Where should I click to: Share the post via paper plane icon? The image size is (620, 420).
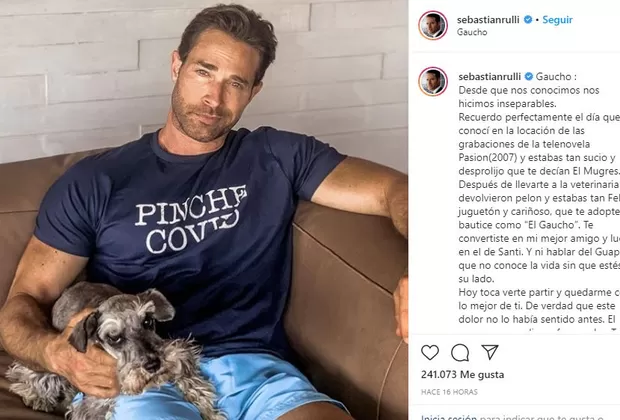click(x=490, y=352)
